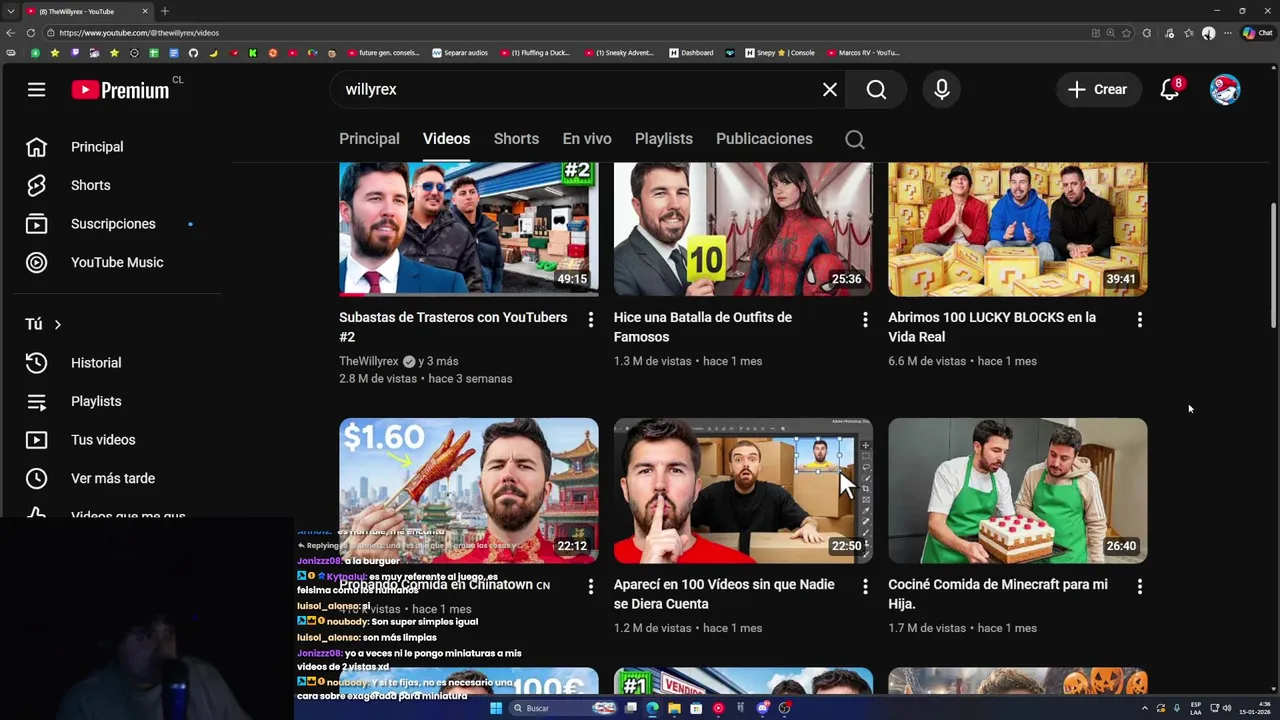Open options menu for Batalla de Outfits video
This screenshot has height=720, width=1280.
(x=865, y=320)
